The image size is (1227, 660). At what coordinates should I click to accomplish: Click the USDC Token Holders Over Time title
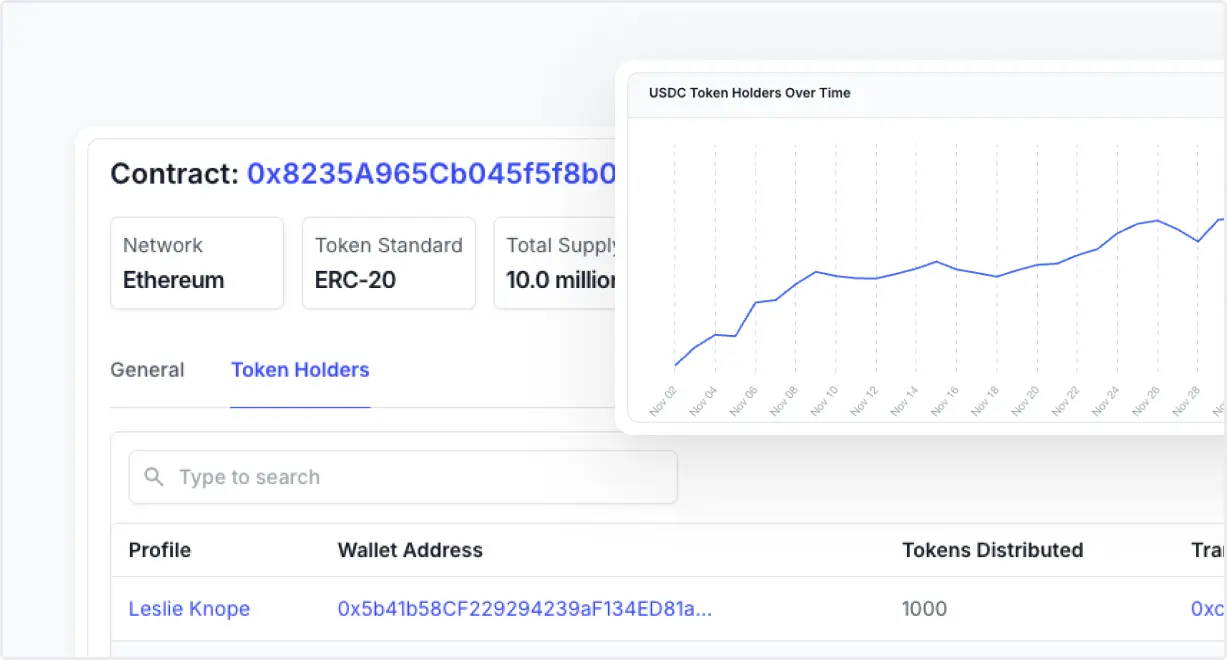750,93
